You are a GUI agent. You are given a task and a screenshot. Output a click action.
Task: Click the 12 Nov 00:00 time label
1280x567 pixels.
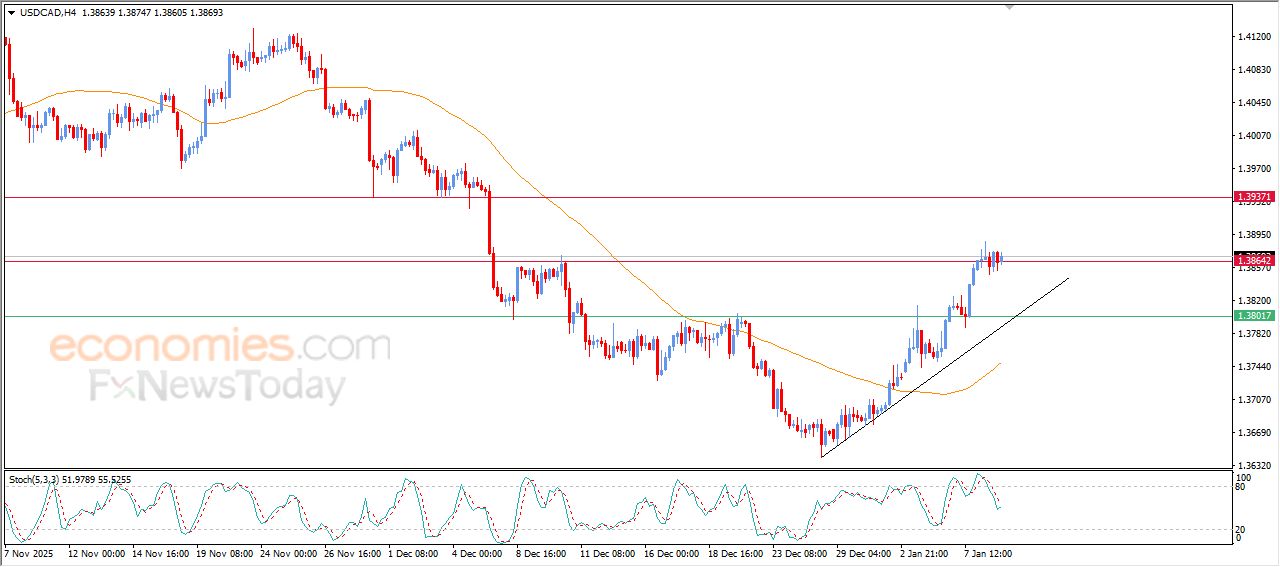(x=99, y=553)
